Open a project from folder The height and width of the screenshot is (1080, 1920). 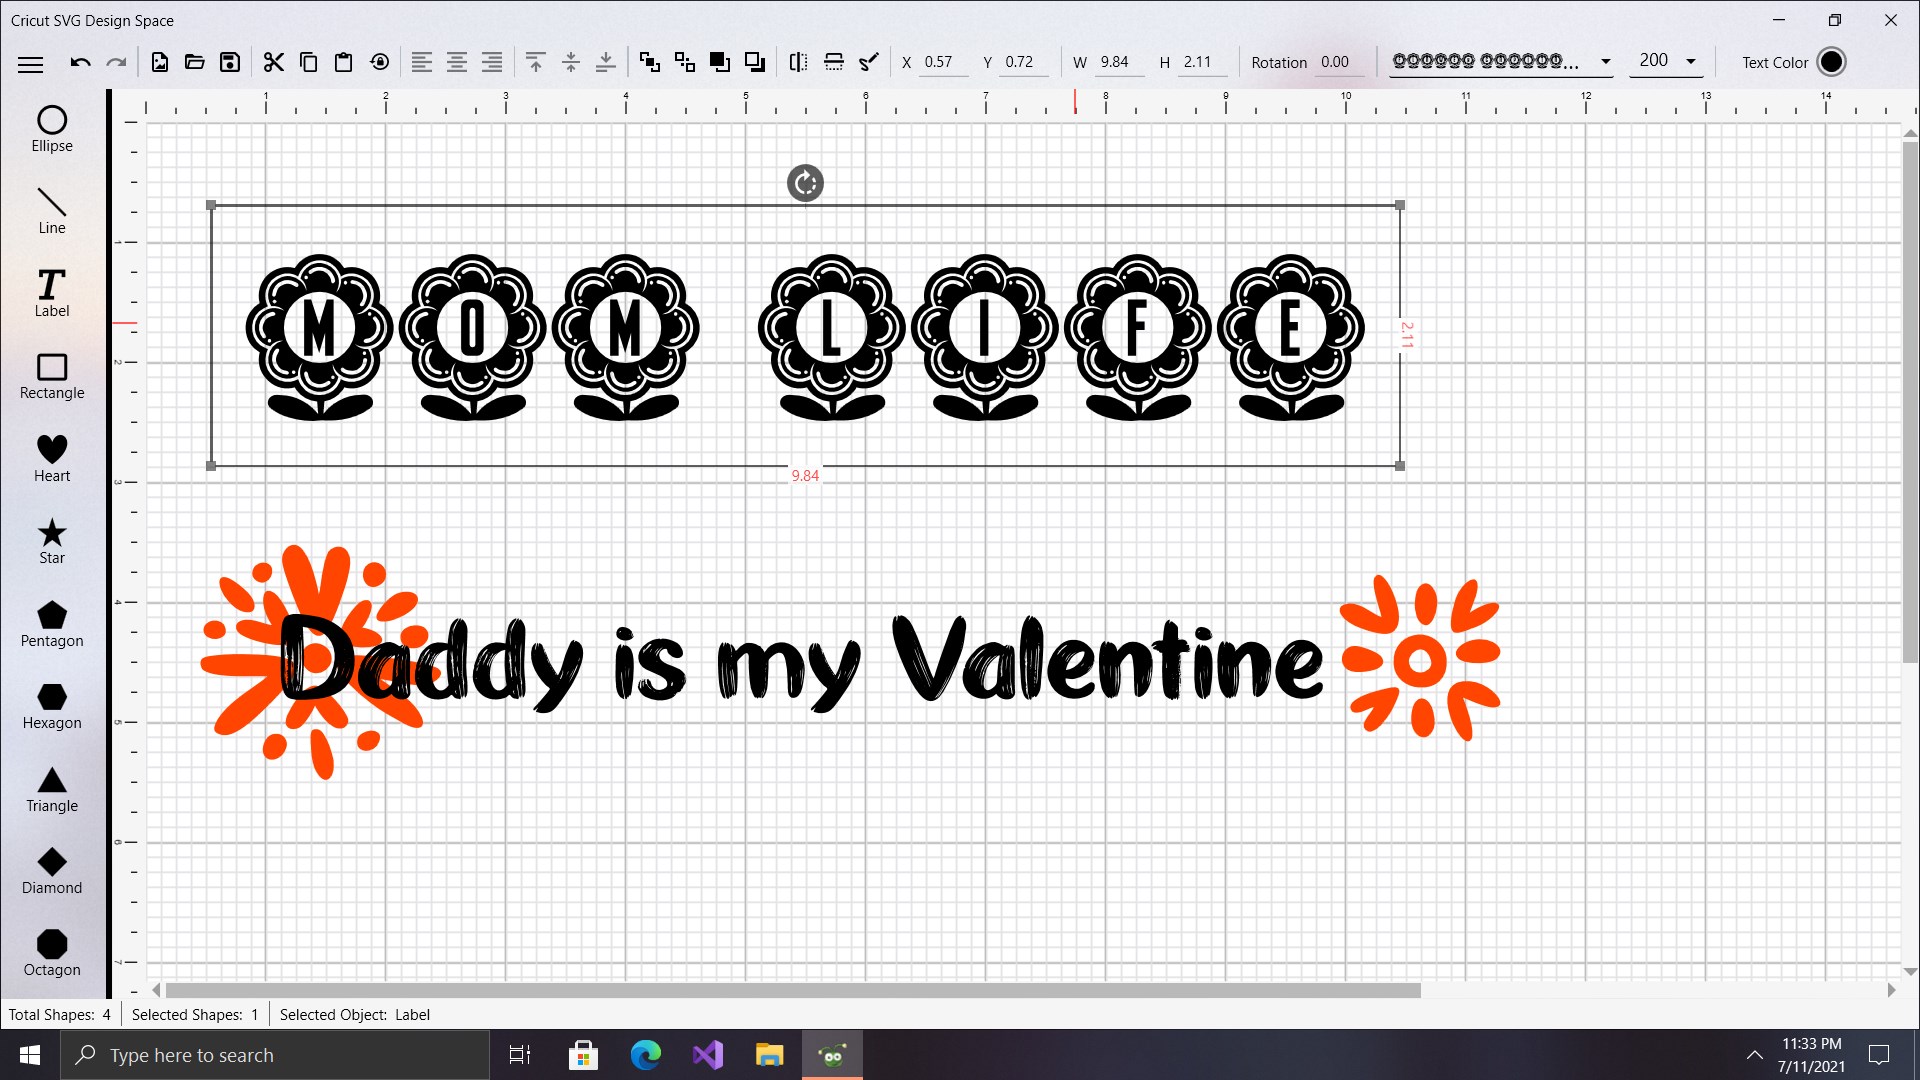point(195,62)
